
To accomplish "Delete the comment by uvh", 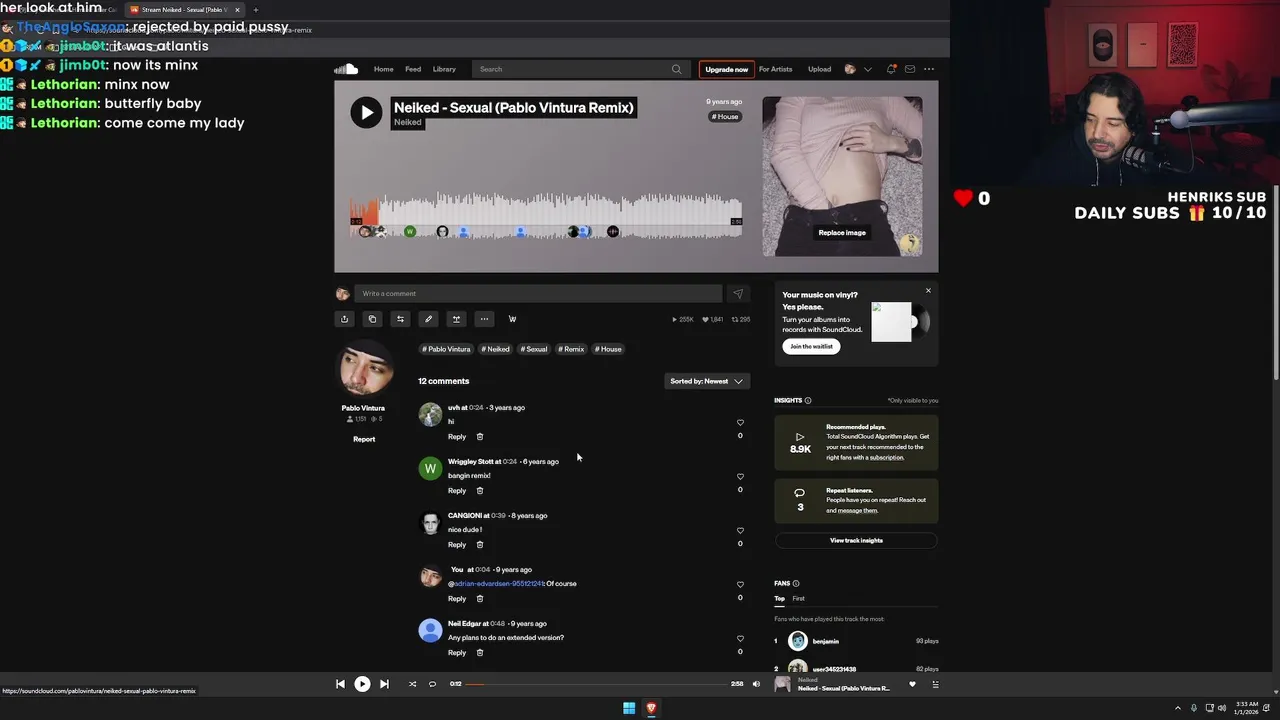I will pyautogui.click(x=479, y=436).
